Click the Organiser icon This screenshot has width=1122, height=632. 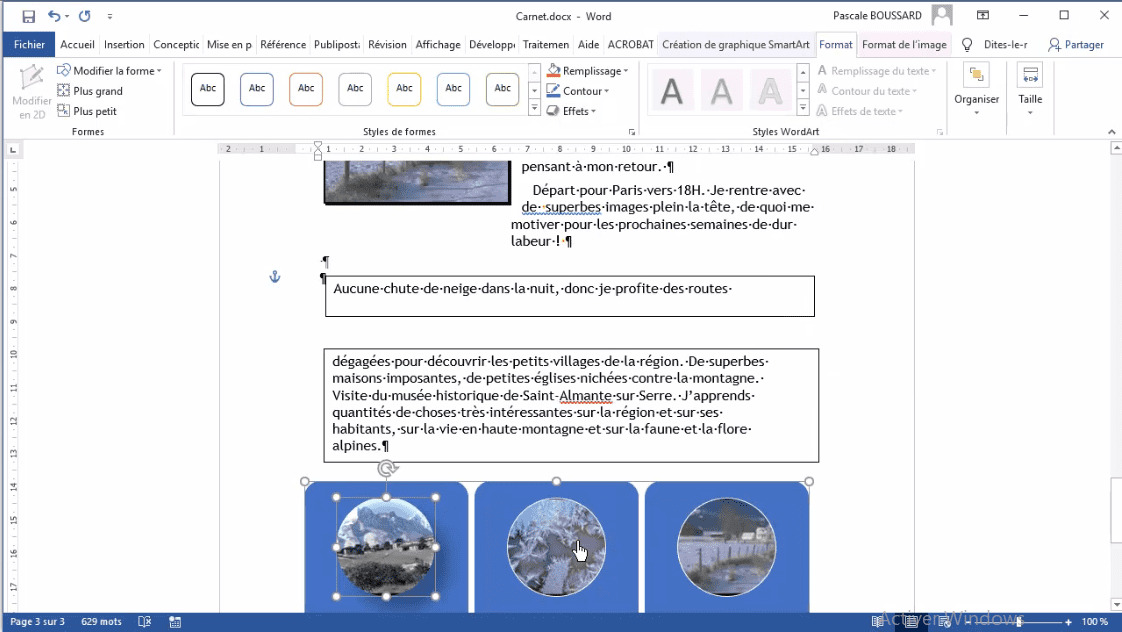[x=976, y=88]
